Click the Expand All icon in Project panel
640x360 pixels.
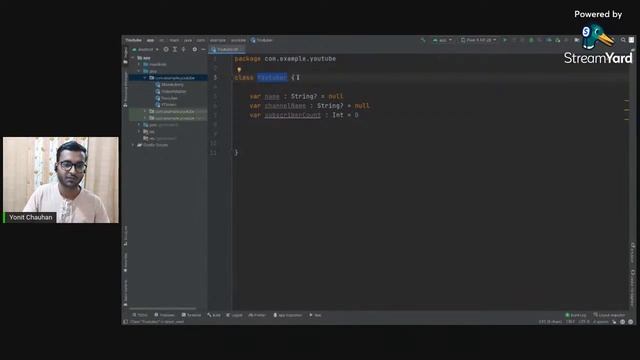[175, 49]
